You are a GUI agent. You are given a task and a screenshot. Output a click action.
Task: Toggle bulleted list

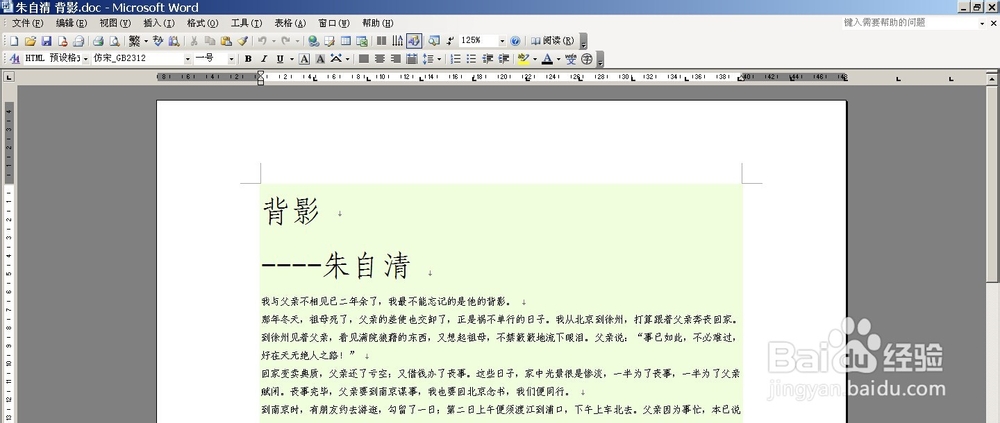(x=471, y=59)
